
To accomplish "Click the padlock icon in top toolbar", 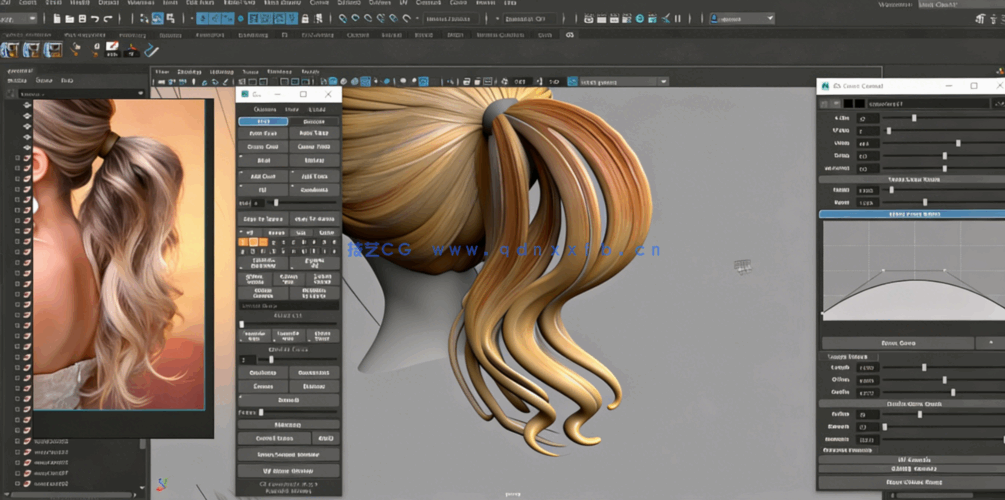I will (x=304, y=18).
